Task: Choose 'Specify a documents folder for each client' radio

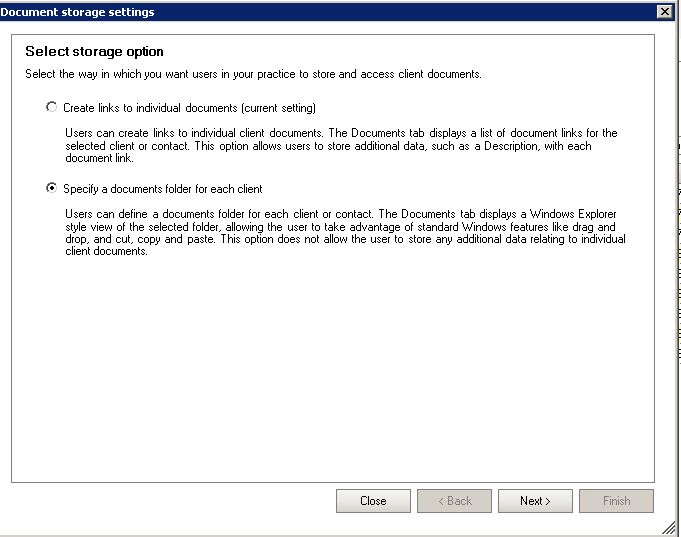Action: click(x=51, y=188)
